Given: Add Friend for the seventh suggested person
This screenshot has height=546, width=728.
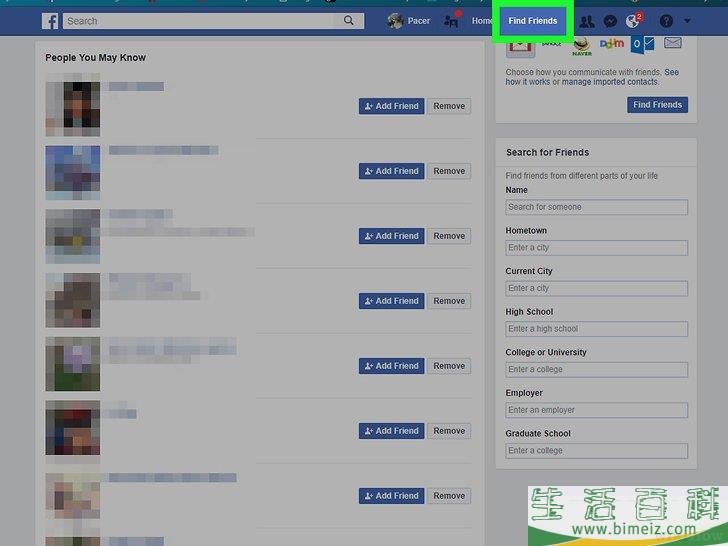Looking at the screenshot, I should (391, 496).
